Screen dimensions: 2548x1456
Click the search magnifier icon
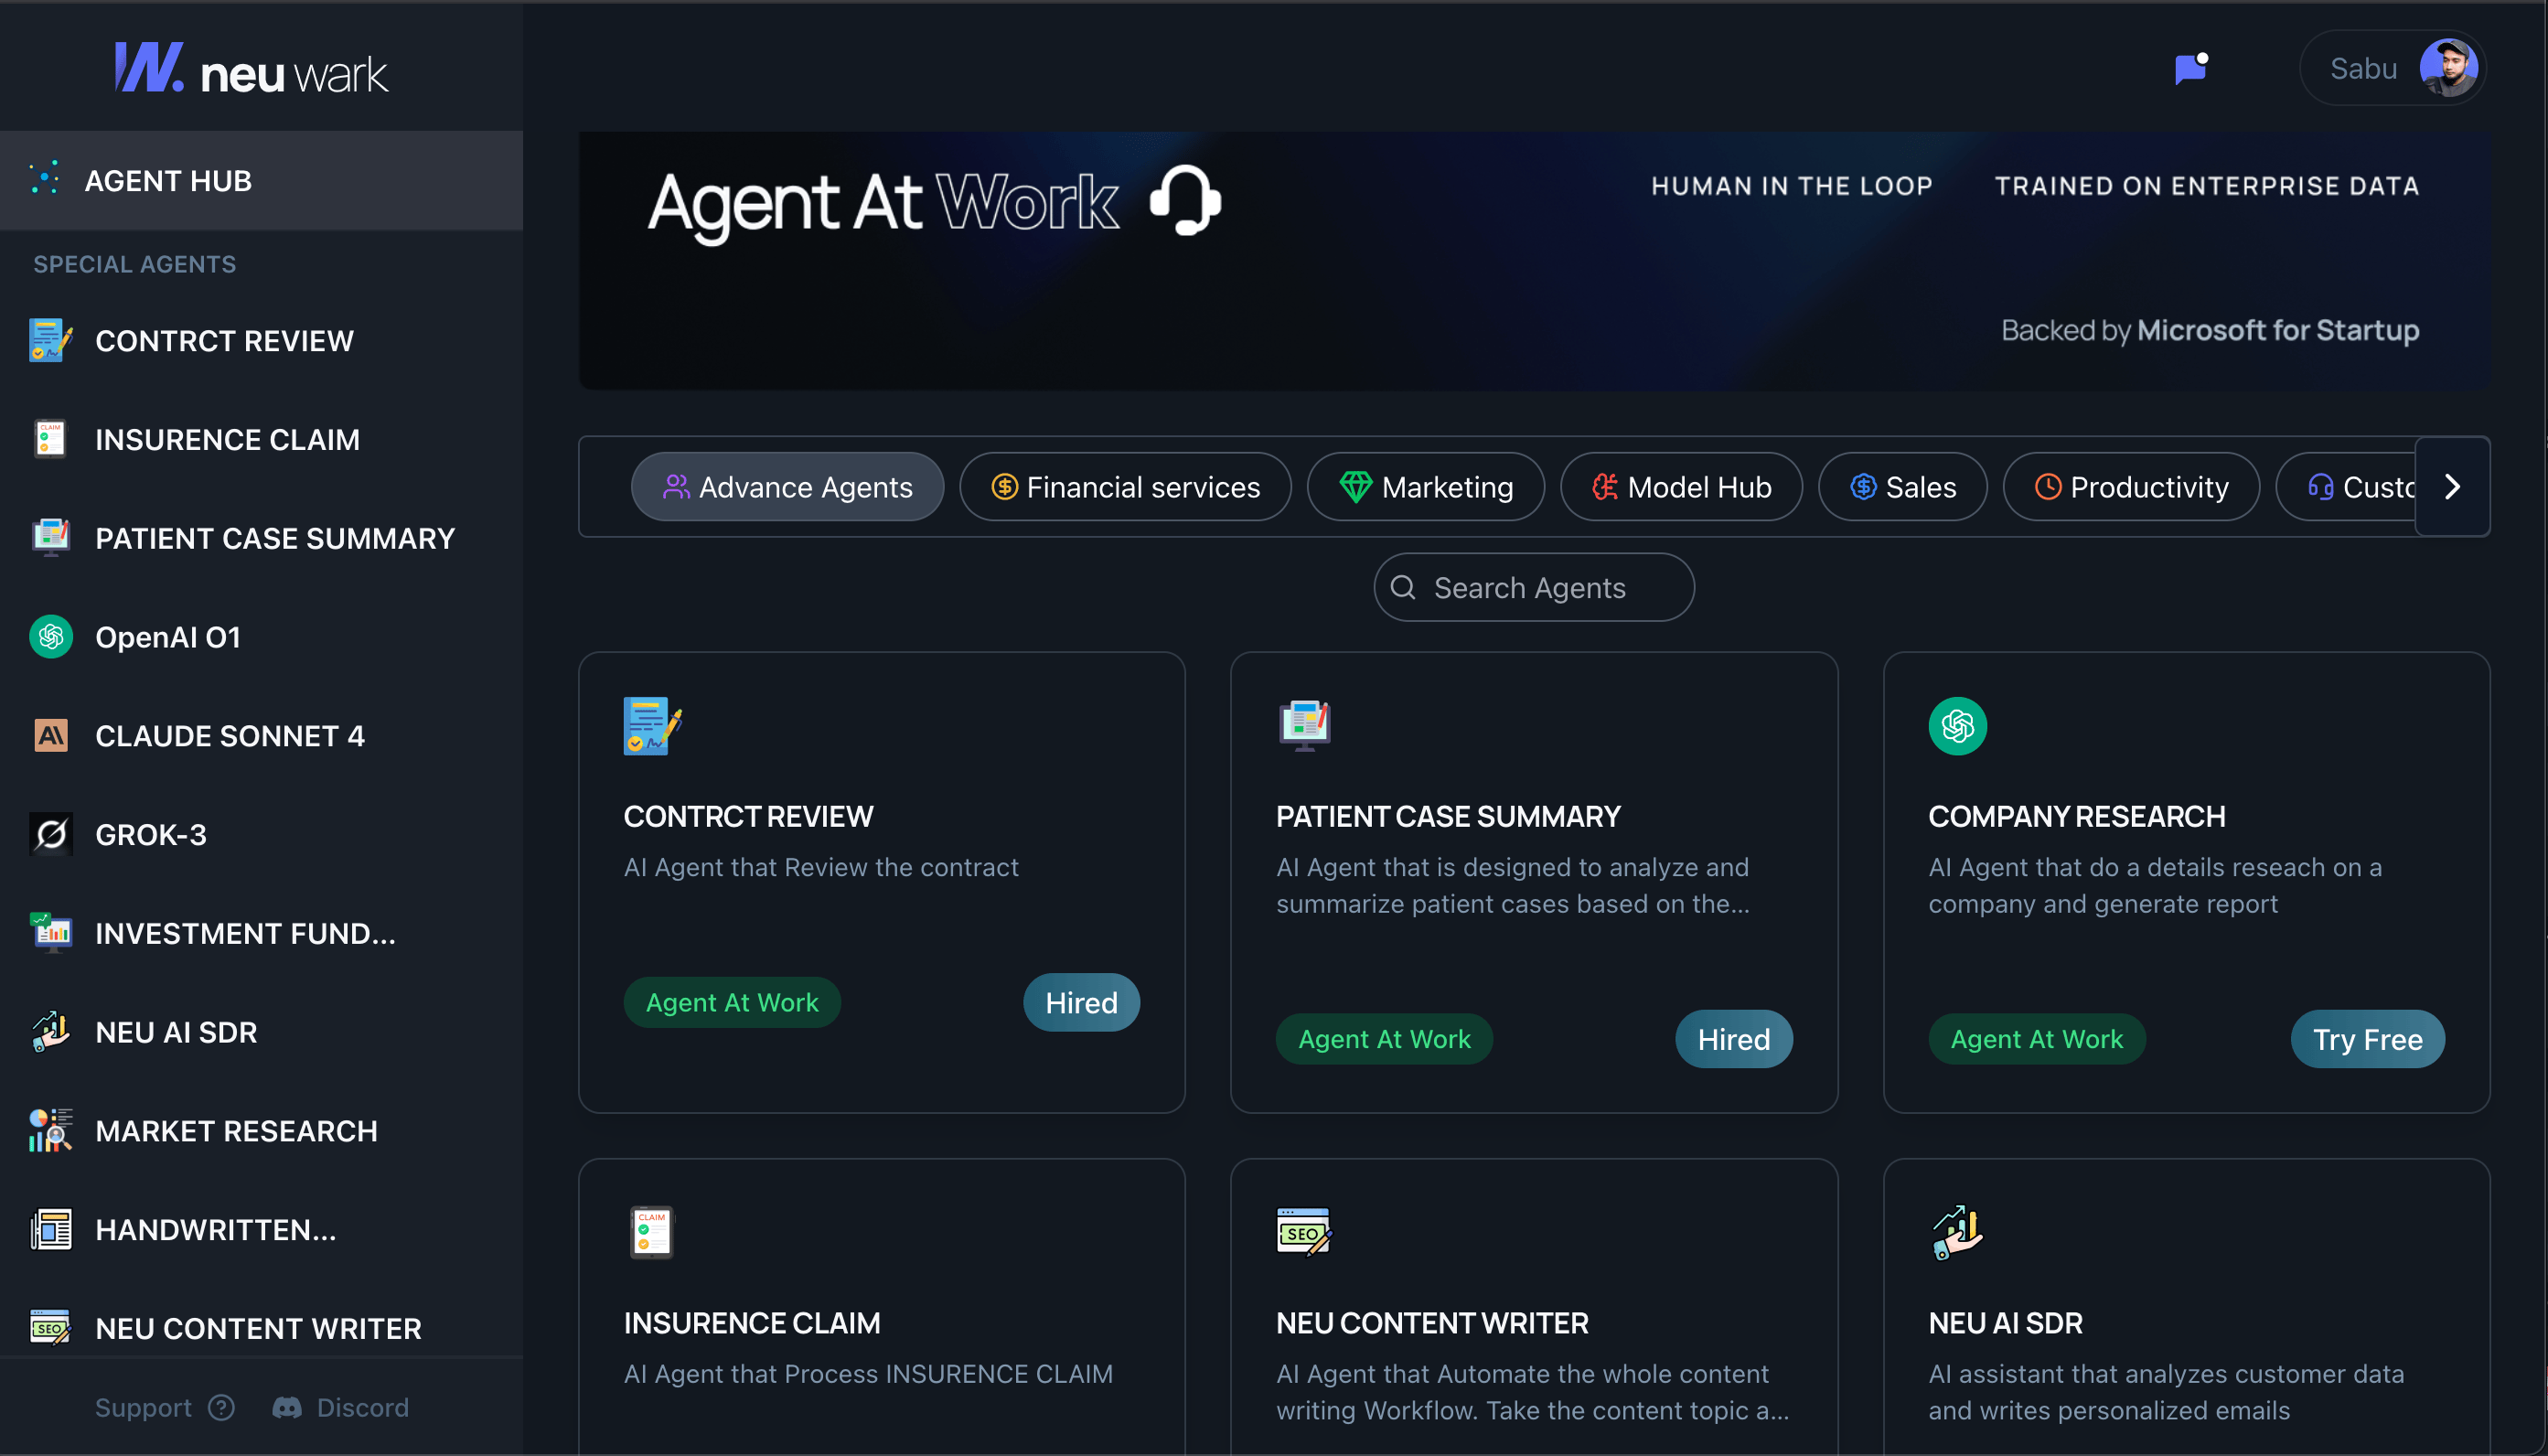(1402, 588)
